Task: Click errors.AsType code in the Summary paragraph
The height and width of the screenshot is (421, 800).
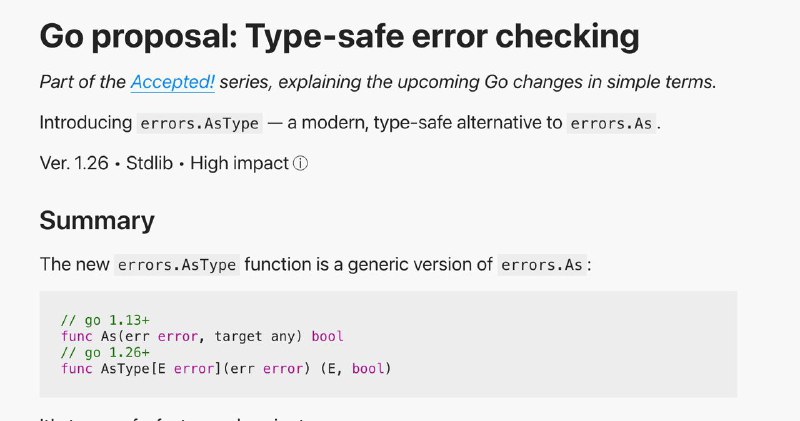Action: tap(177, 265)
